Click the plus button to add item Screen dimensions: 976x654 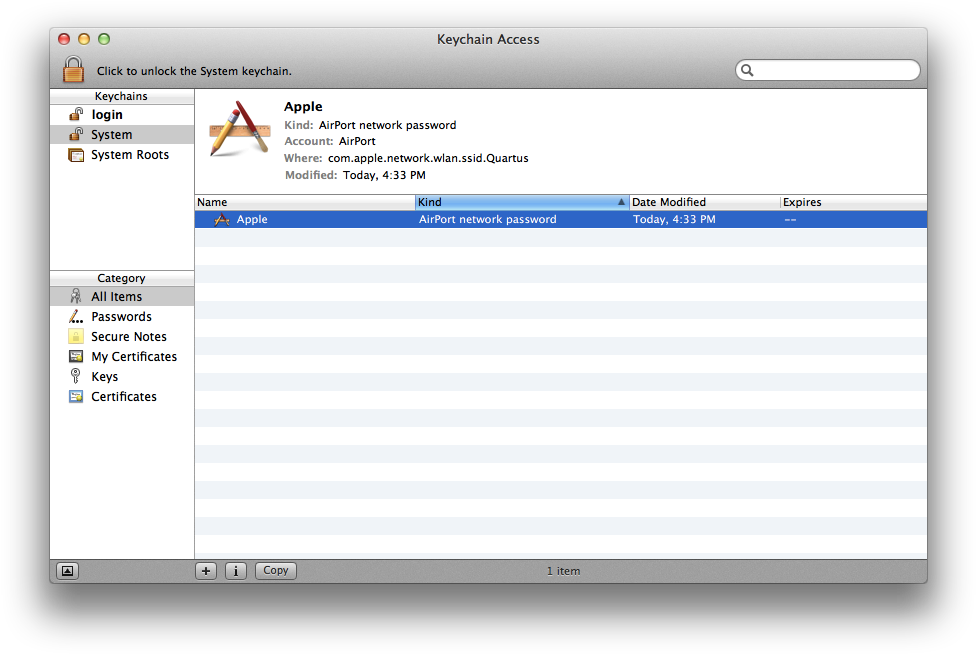pos(206,571)
